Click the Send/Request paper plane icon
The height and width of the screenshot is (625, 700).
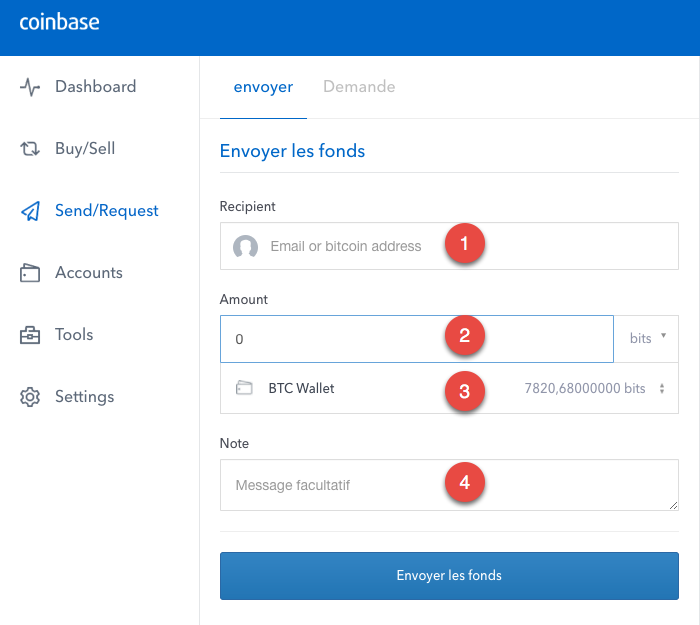pos(30,211)
